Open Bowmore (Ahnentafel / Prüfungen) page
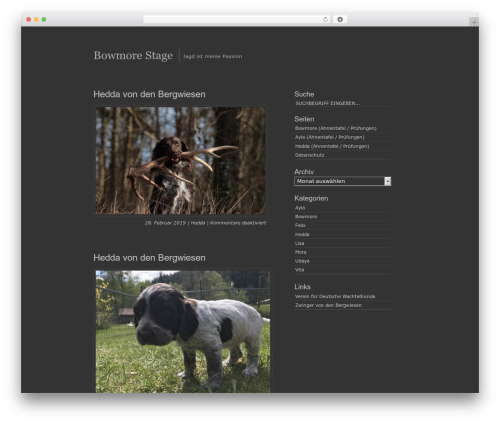The image size is (500, 423). pyautogui.click(x=335, y=128)
